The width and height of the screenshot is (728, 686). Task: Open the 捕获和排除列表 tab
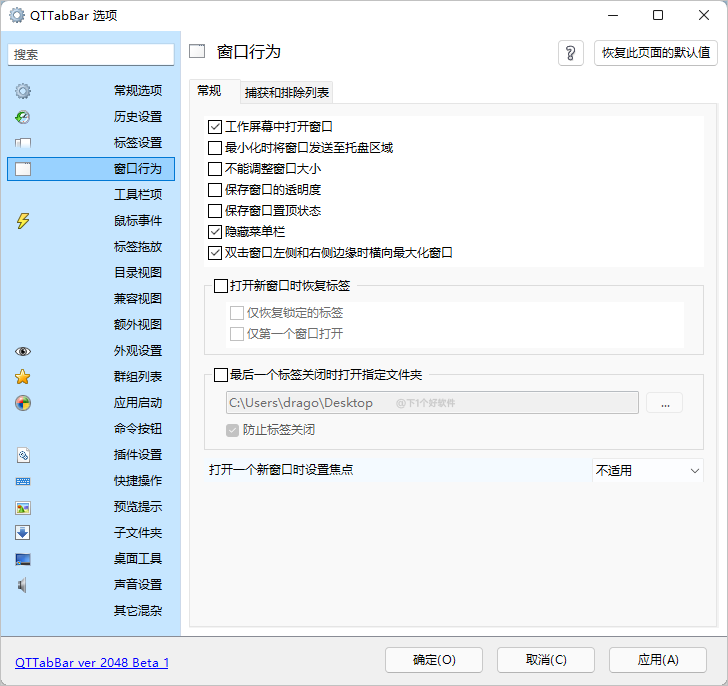pyautogui.click(x=287, y=92)
